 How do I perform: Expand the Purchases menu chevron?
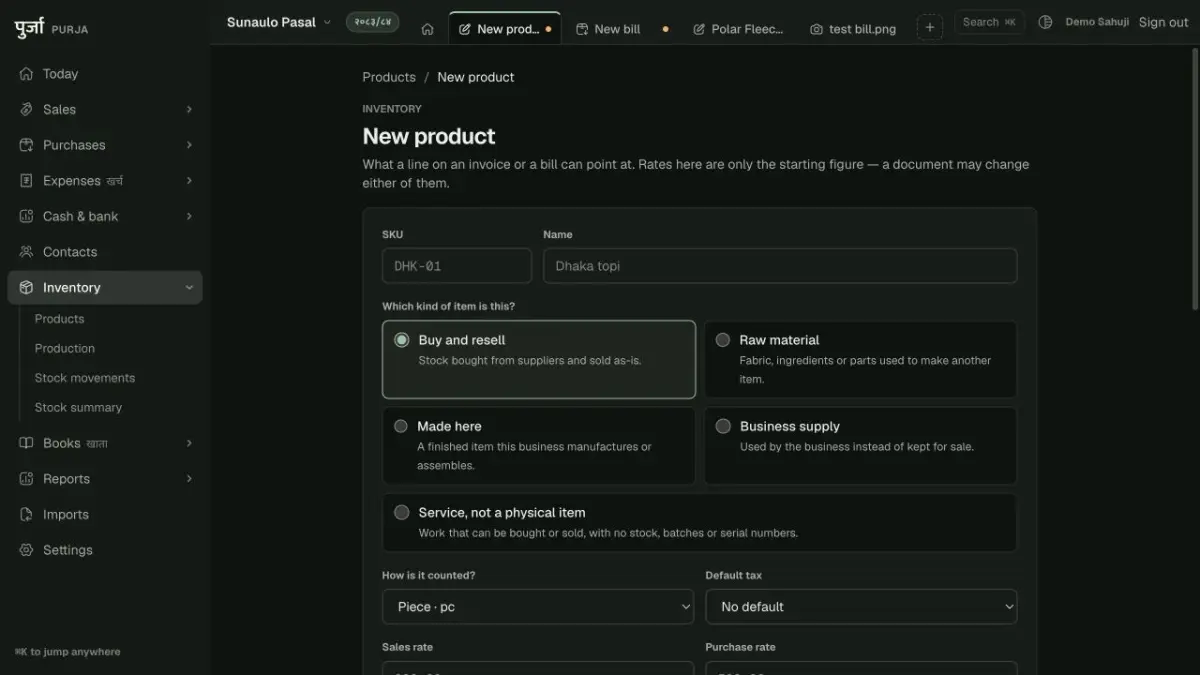click(189, 145)
